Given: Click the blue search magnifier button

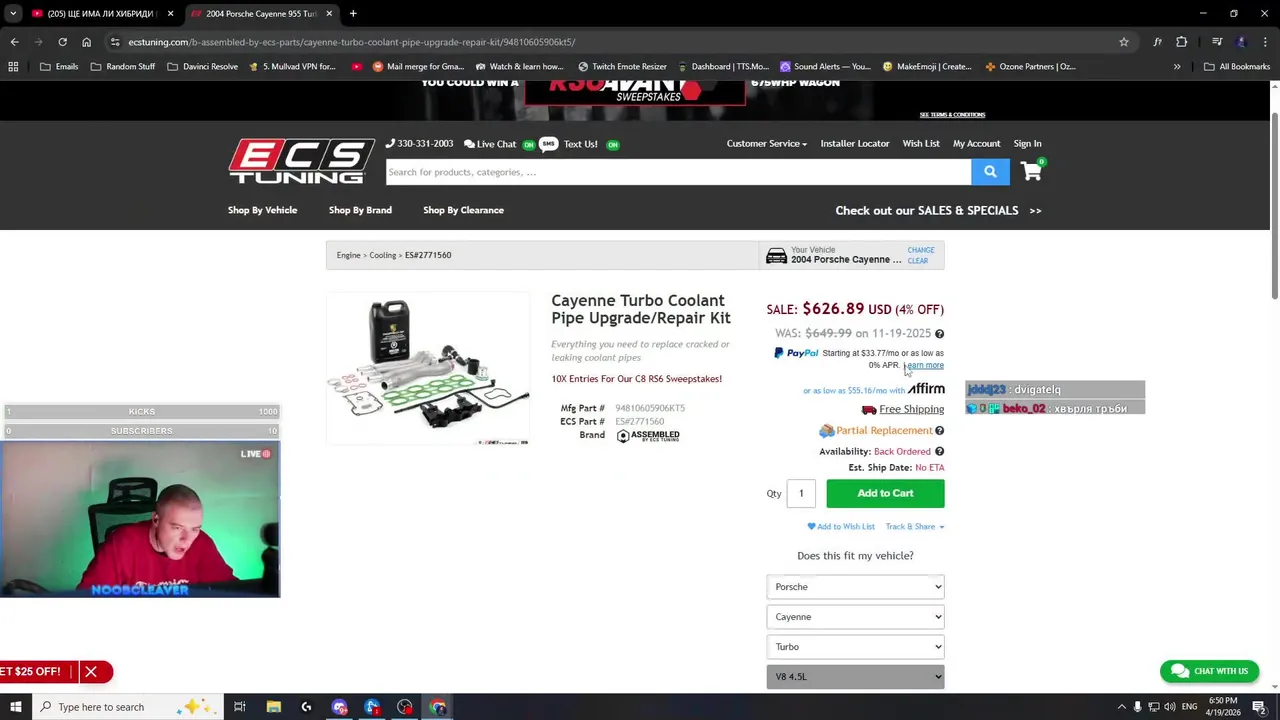Looking at the screenshot, I should [990, 172].
